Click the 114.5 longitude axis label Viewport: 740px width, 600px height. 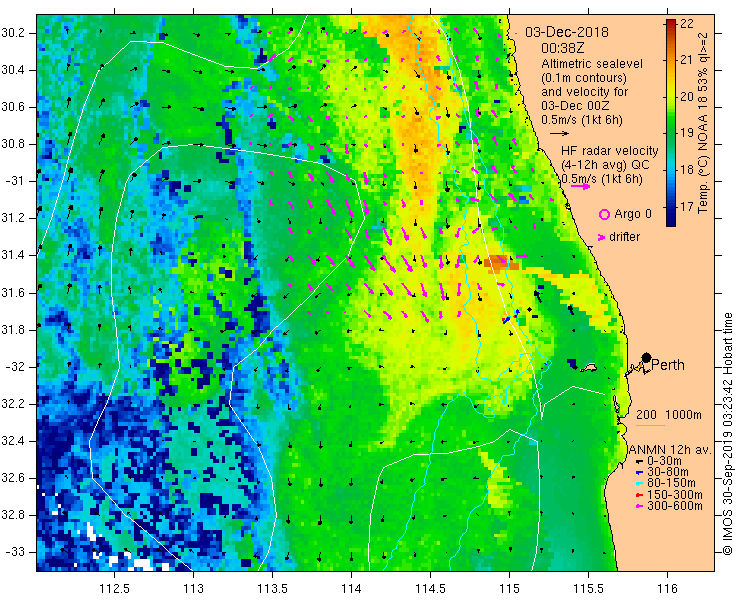[430, 589]
